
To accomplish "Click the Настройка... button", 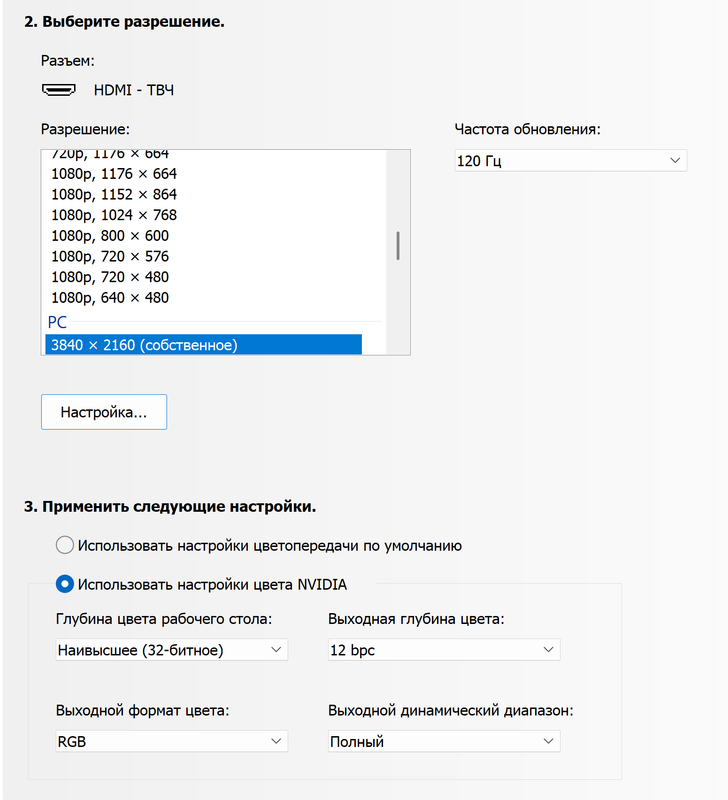I will (x=104, y=412).
